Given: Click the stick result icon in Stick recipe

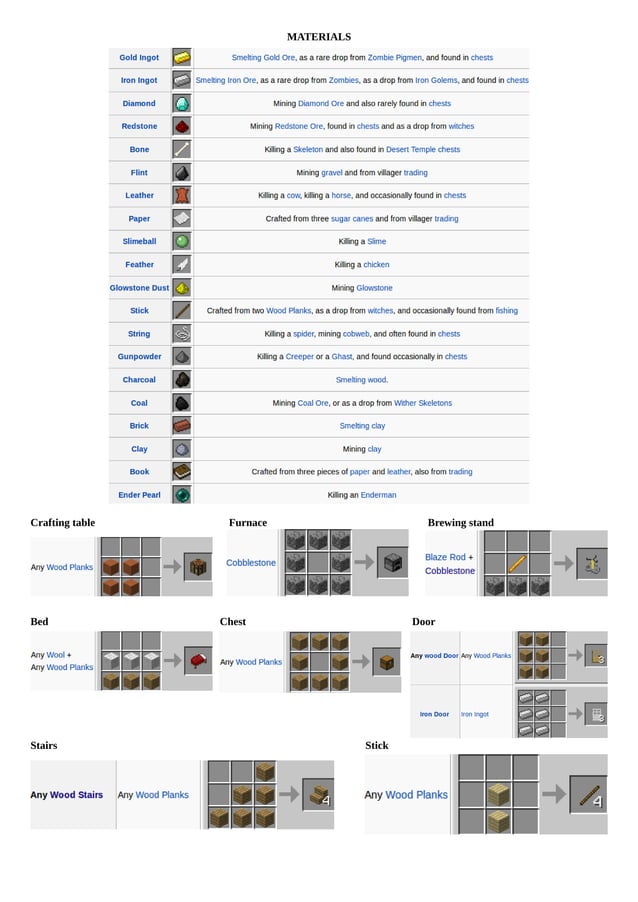Looking at the screenshot, I should 589,795.
